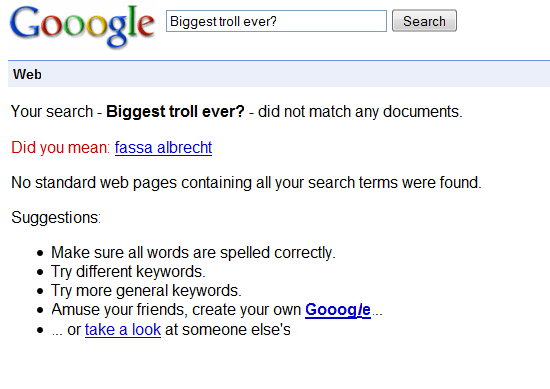Click the "Try different keywords." suggestion
550x389 pixels.
[128, 272]
